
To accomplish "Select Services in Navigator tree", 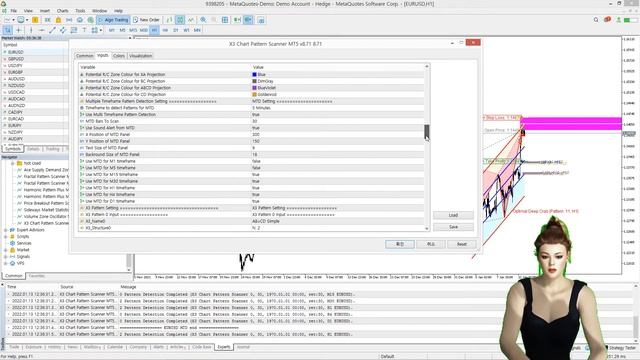I will [x=24, y=243].
